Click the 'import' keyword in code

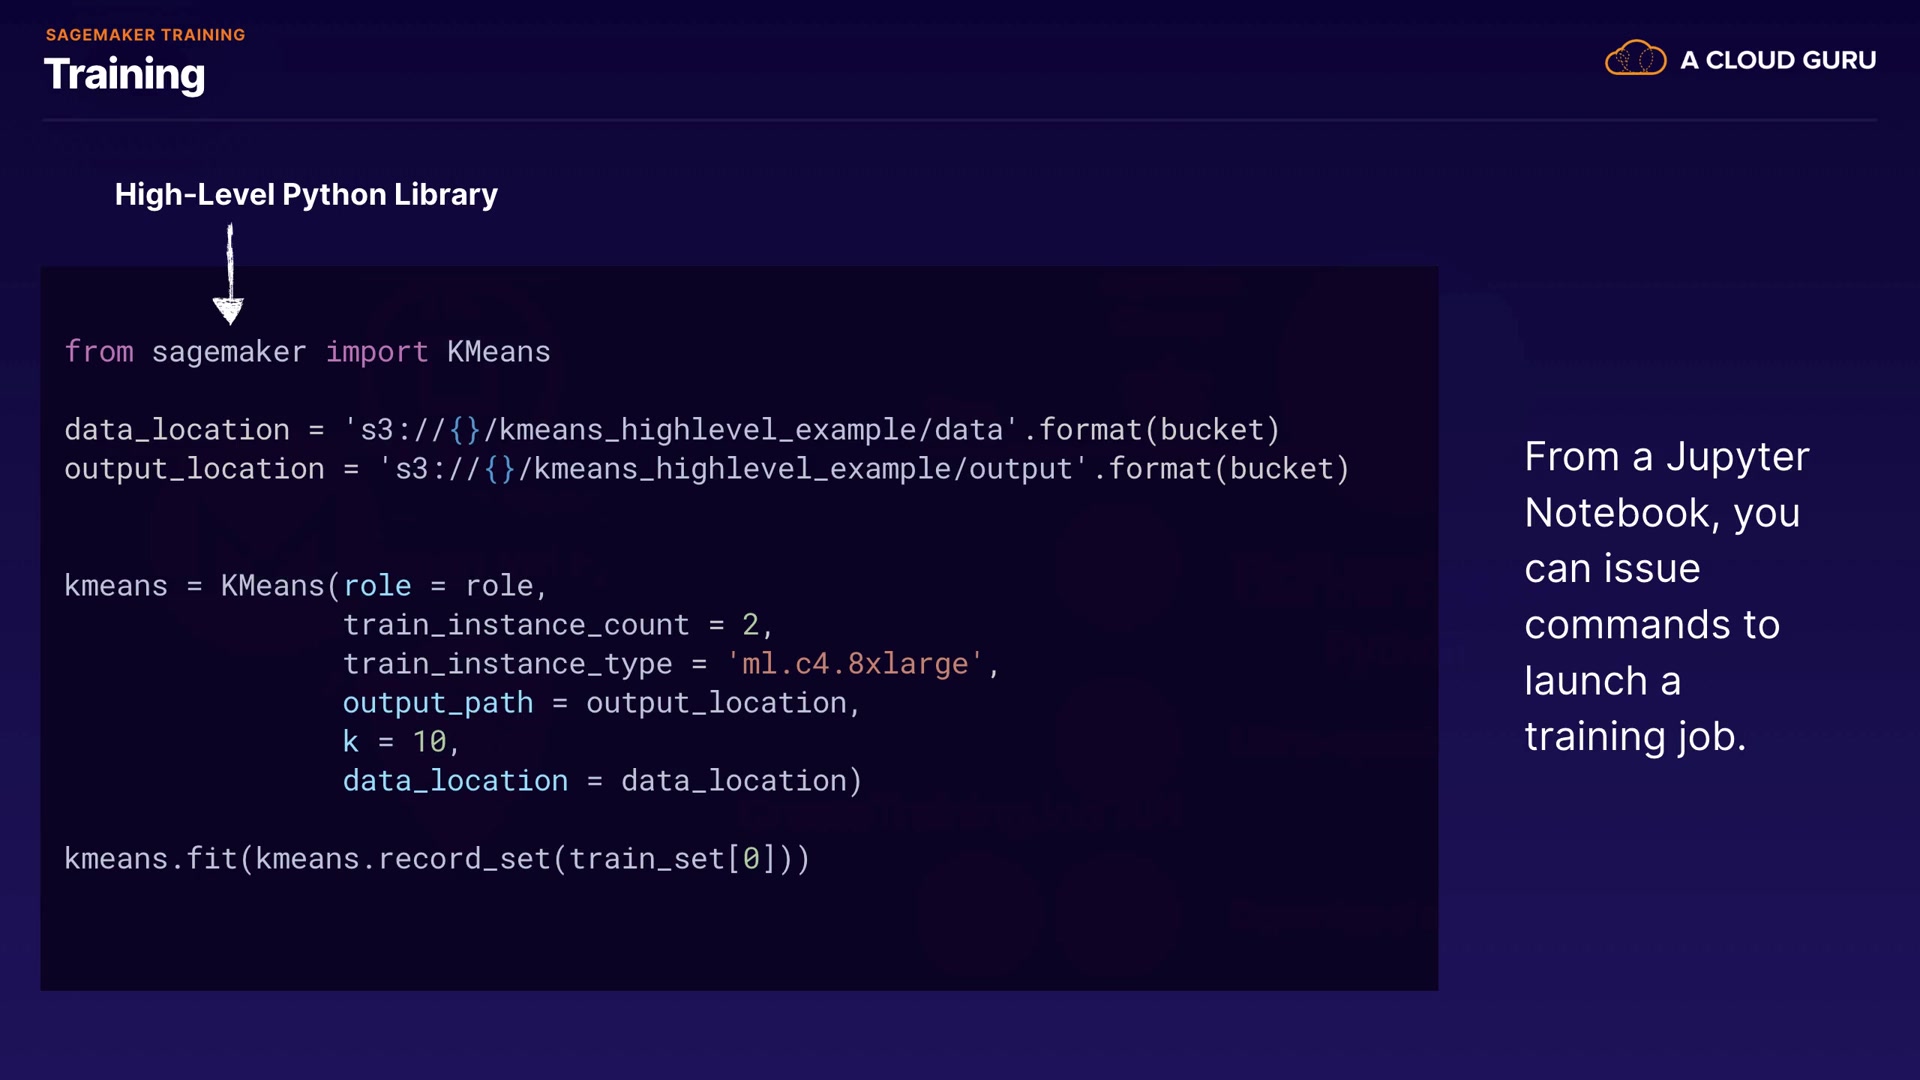click(376, 352)
